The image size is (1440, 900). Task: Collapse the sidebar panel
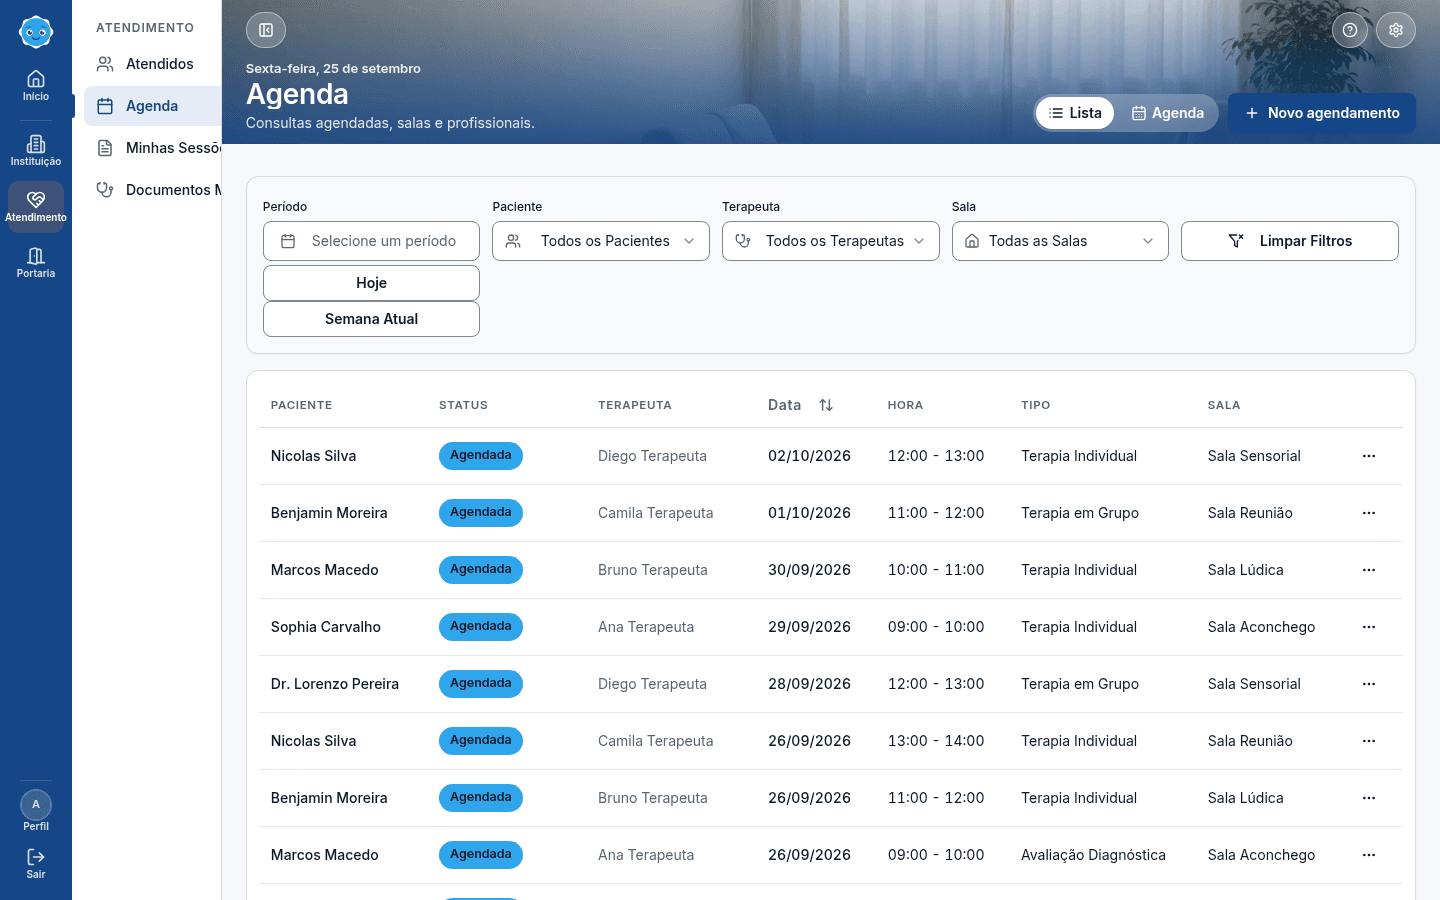point(266,30)
